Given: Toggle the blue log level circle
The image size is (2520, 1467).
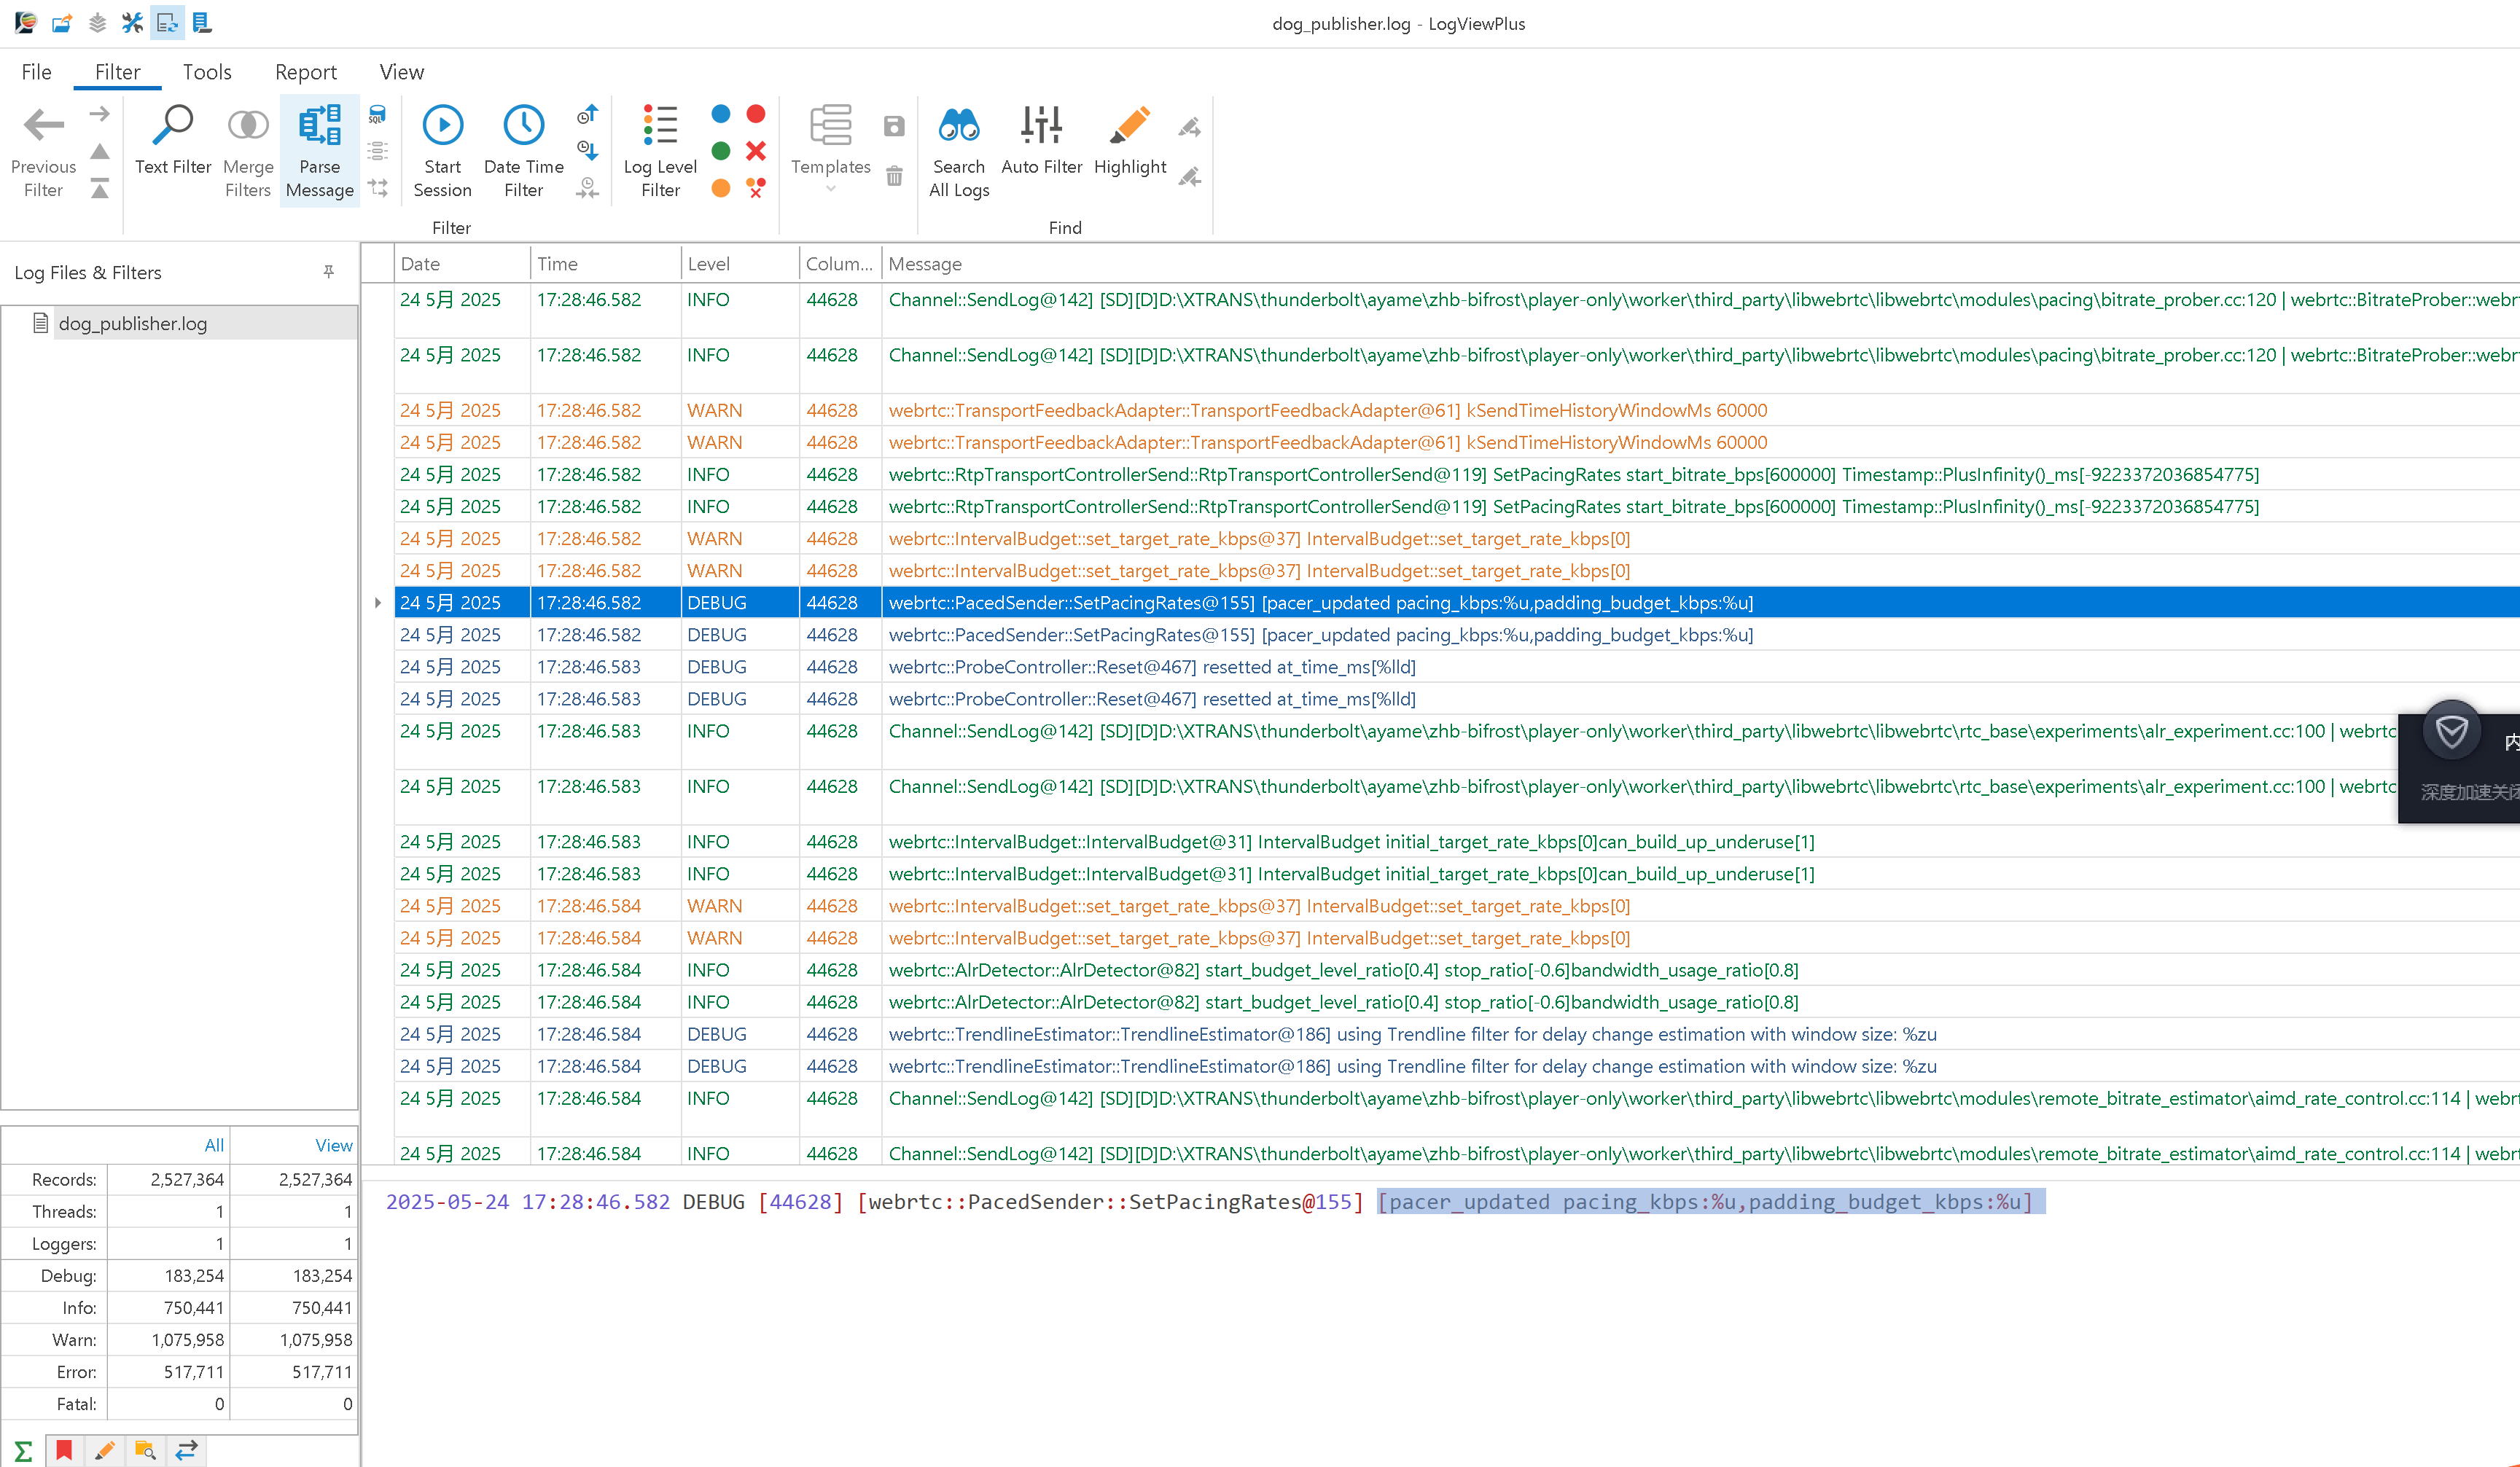Looking at the screenshot, I should pos(720,114).
